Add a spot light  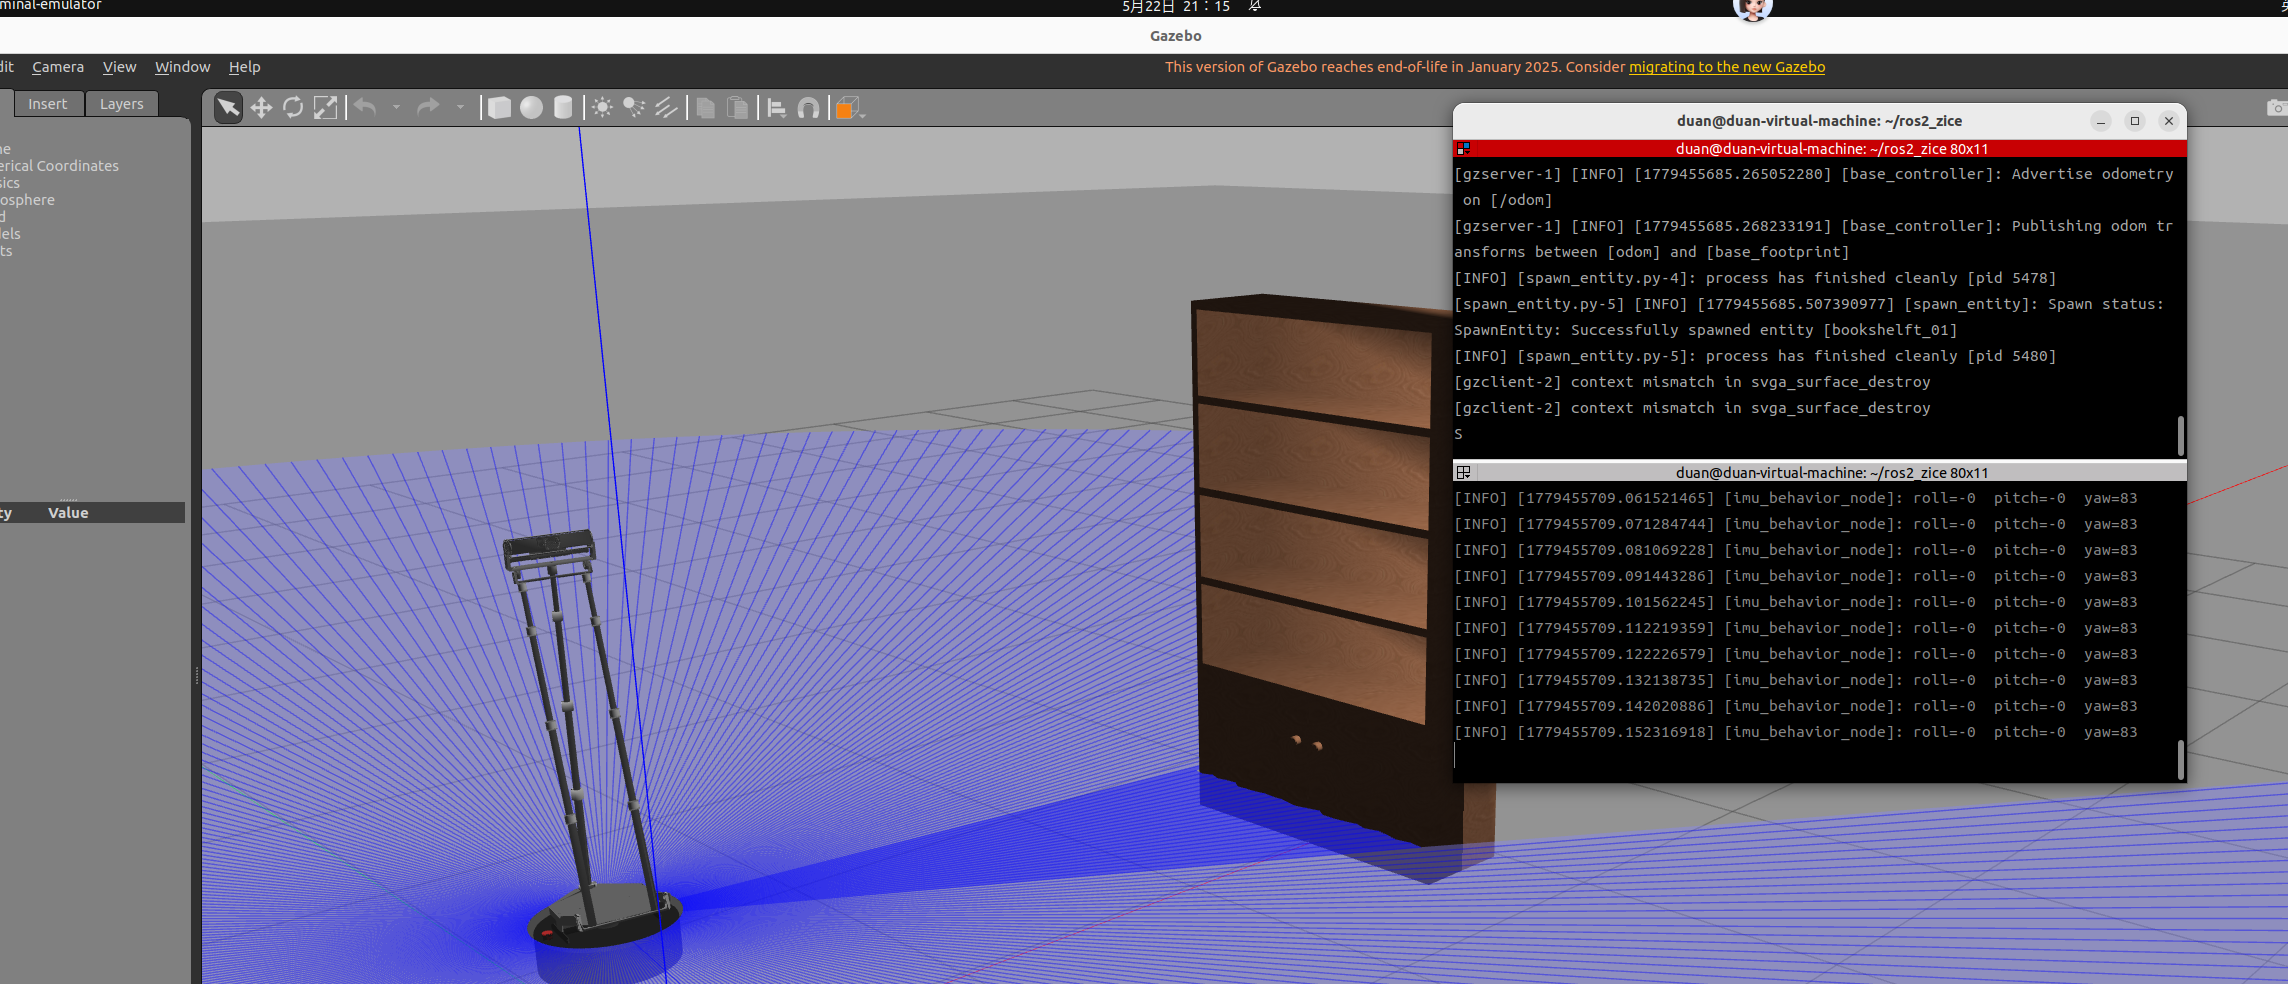pos(634,108)
